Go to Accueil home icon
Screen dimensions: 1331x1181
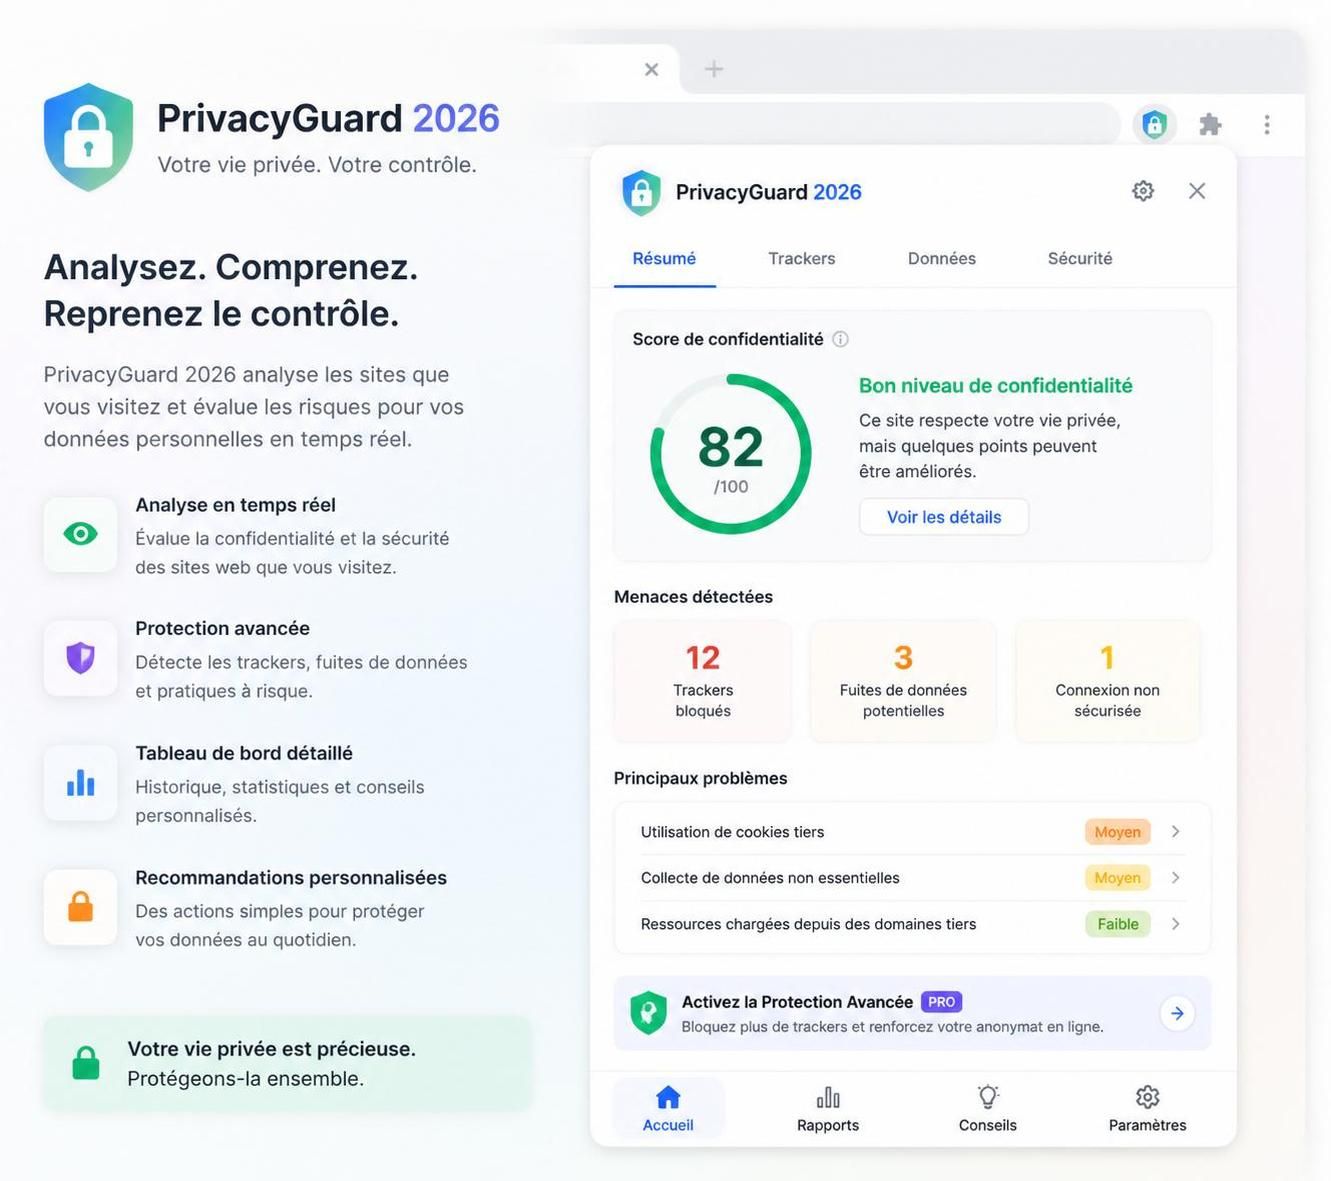(x=668, y=1098)
